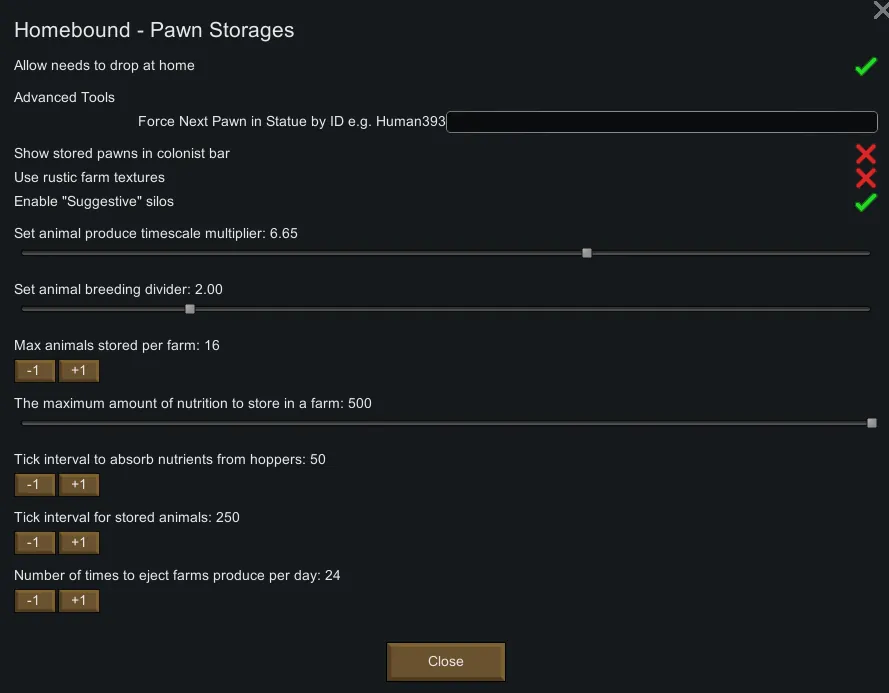Click the animal produce timescale multiplier slider handle
Viewport: 889px width, 693px height.
(x=587, y=253)
